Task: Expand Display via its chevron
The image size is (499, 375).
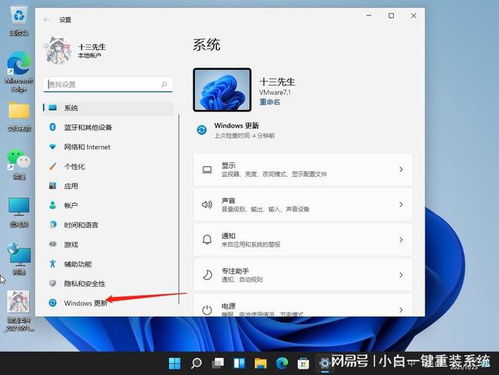Action: (x=401, y=170)
